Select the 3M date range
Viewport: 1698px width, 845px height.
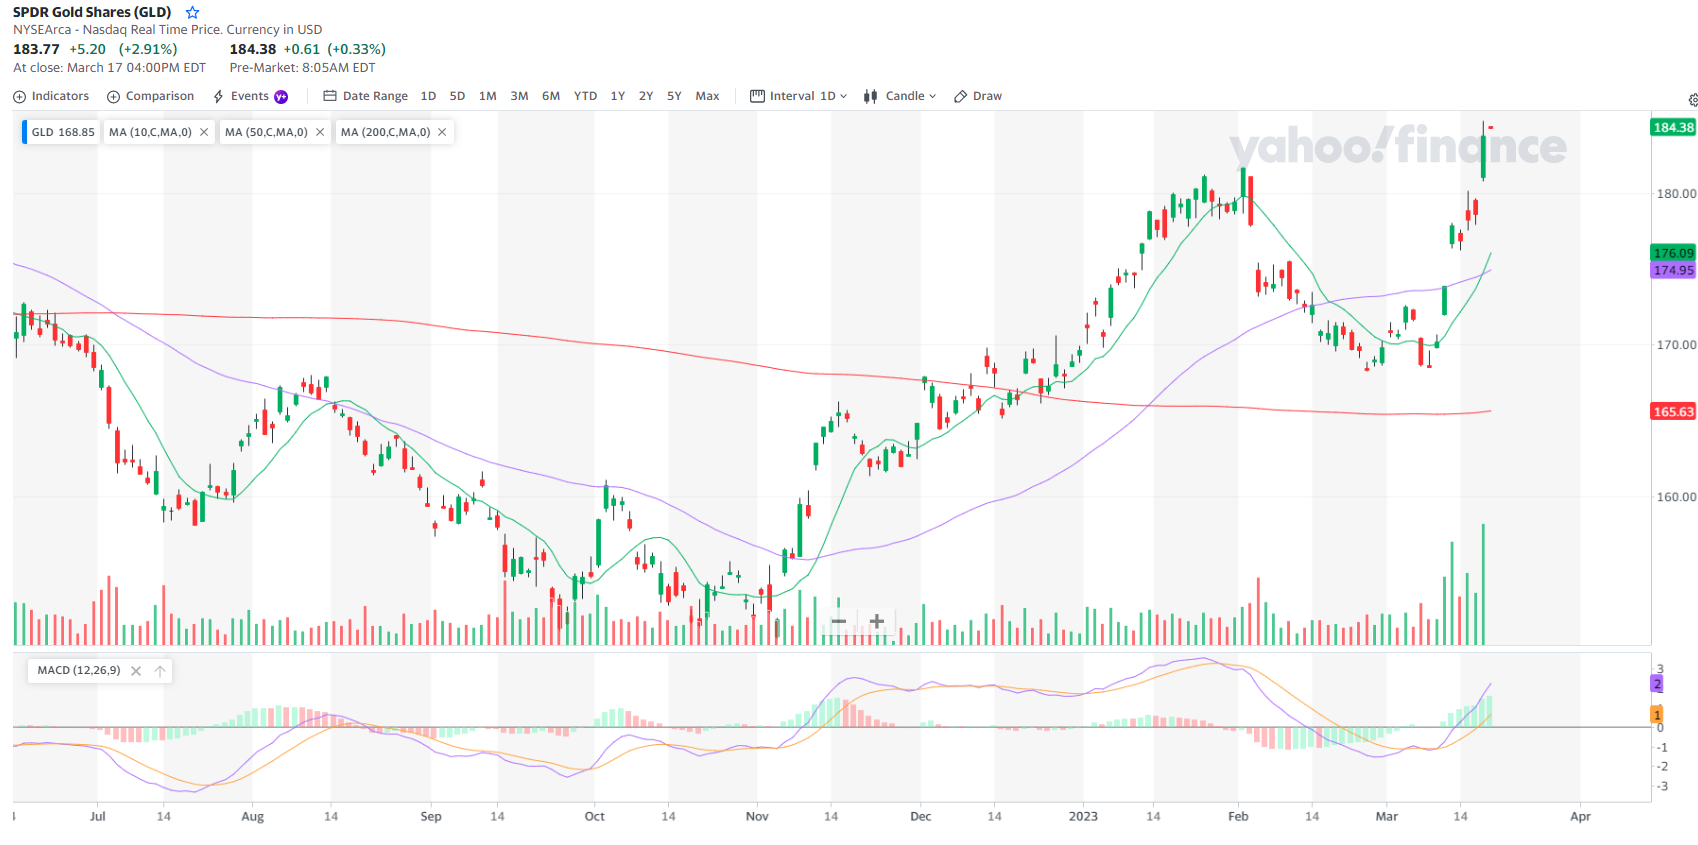click(519, 96)
